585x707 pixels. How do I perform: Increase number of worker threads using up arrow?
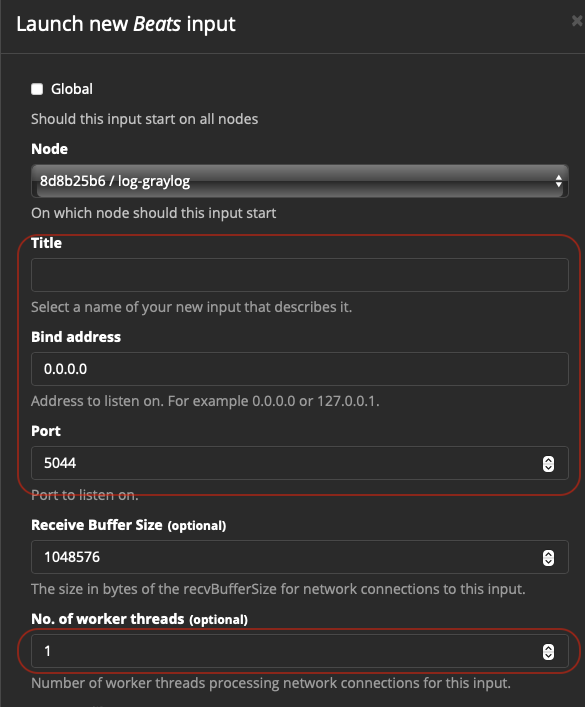tap(548, 647)
